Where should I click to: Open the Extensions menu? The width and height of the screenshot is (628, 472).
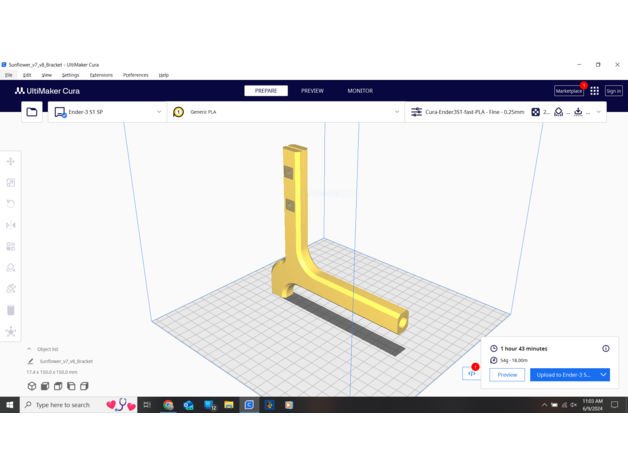(101, 75)
